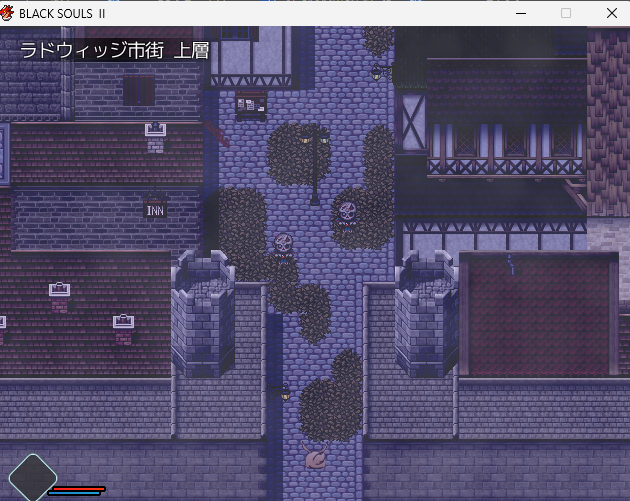Click the diamond-shaped item slot in the HUD

[x=33, y=478]
